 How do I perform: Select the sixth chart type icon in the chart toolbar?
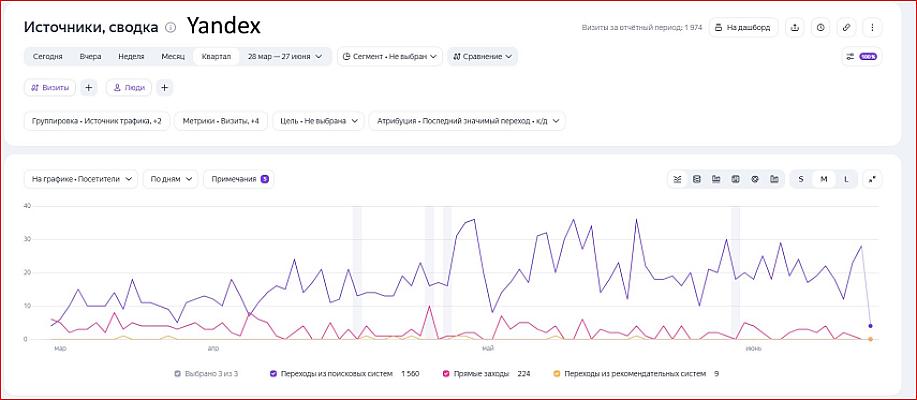pos(774,179)
